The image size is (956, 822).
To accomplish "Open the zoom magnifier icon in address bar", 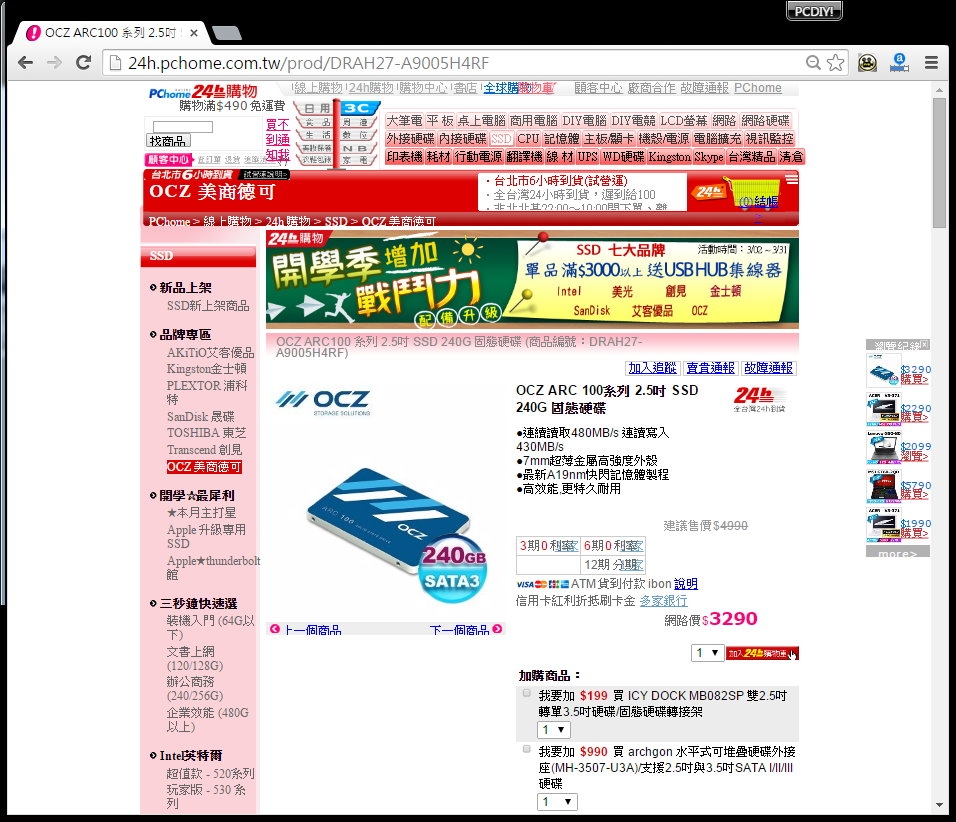I will point(813,63).
